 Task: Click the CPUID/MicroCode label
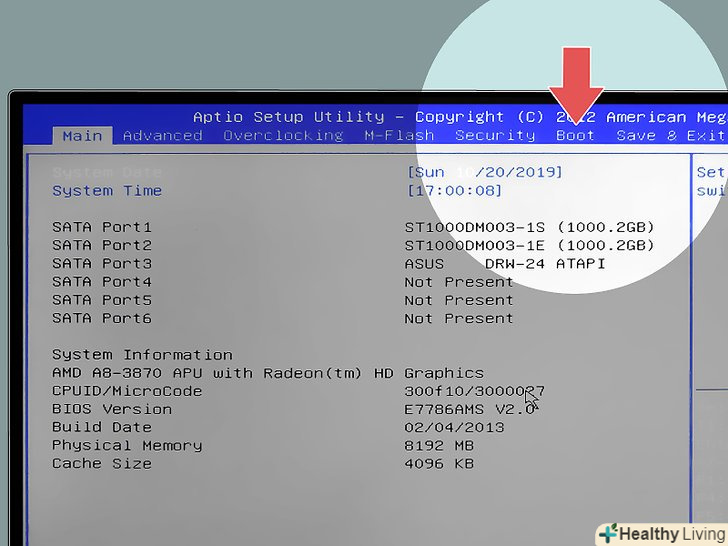127,391
